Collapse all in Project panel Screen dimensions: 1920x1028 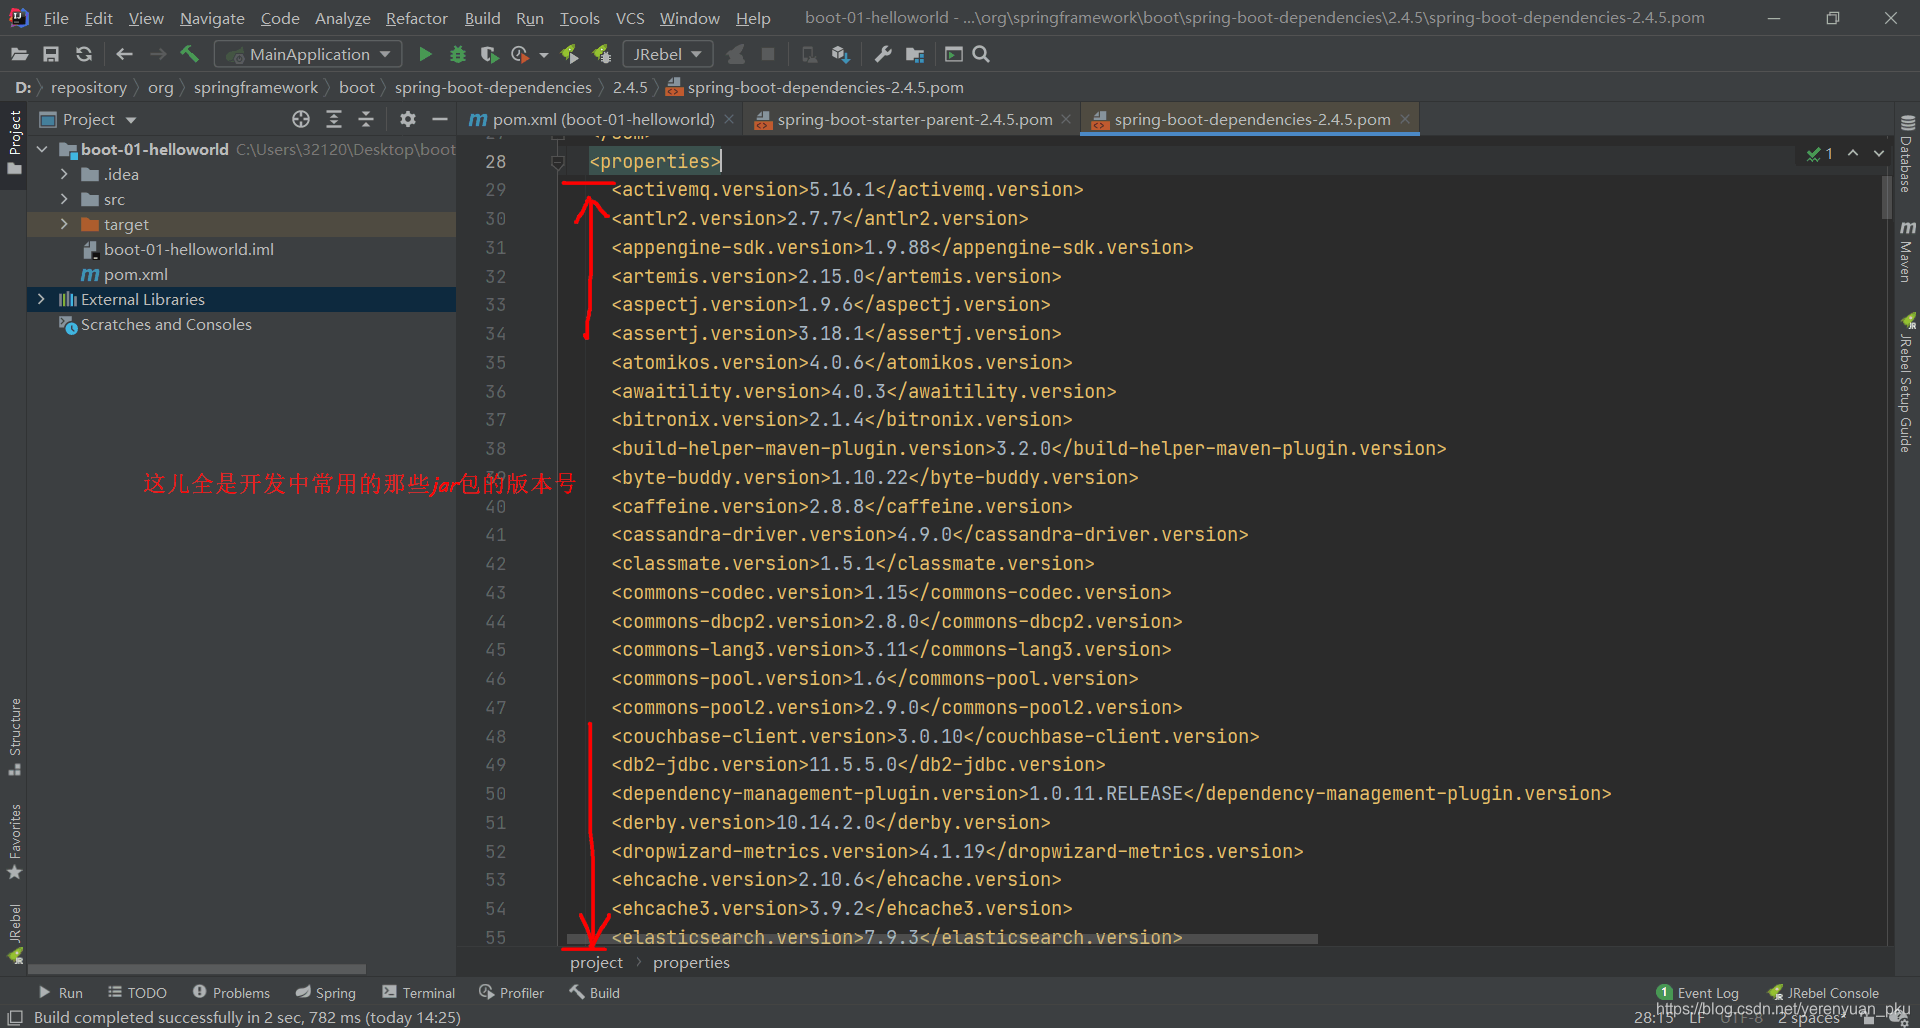(366, 119)
